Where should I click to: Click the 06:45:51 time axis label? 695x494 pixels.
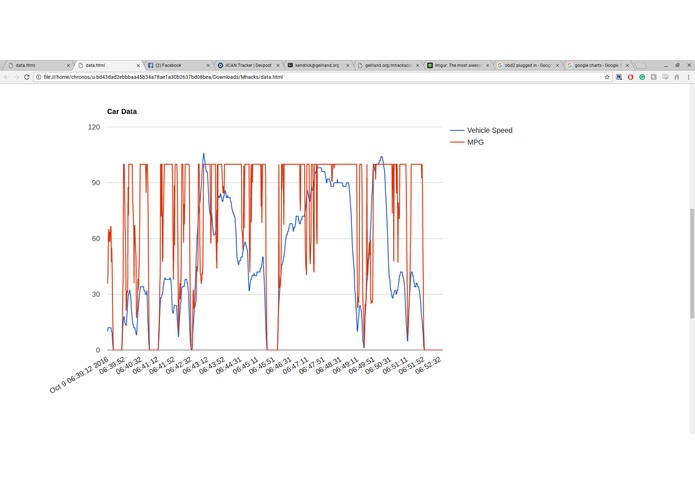[x=262, y=366]
